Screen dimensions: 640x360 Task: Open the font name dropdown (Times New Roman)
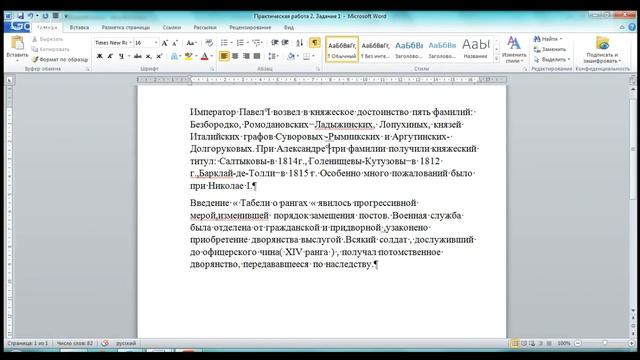coord(130,43)
